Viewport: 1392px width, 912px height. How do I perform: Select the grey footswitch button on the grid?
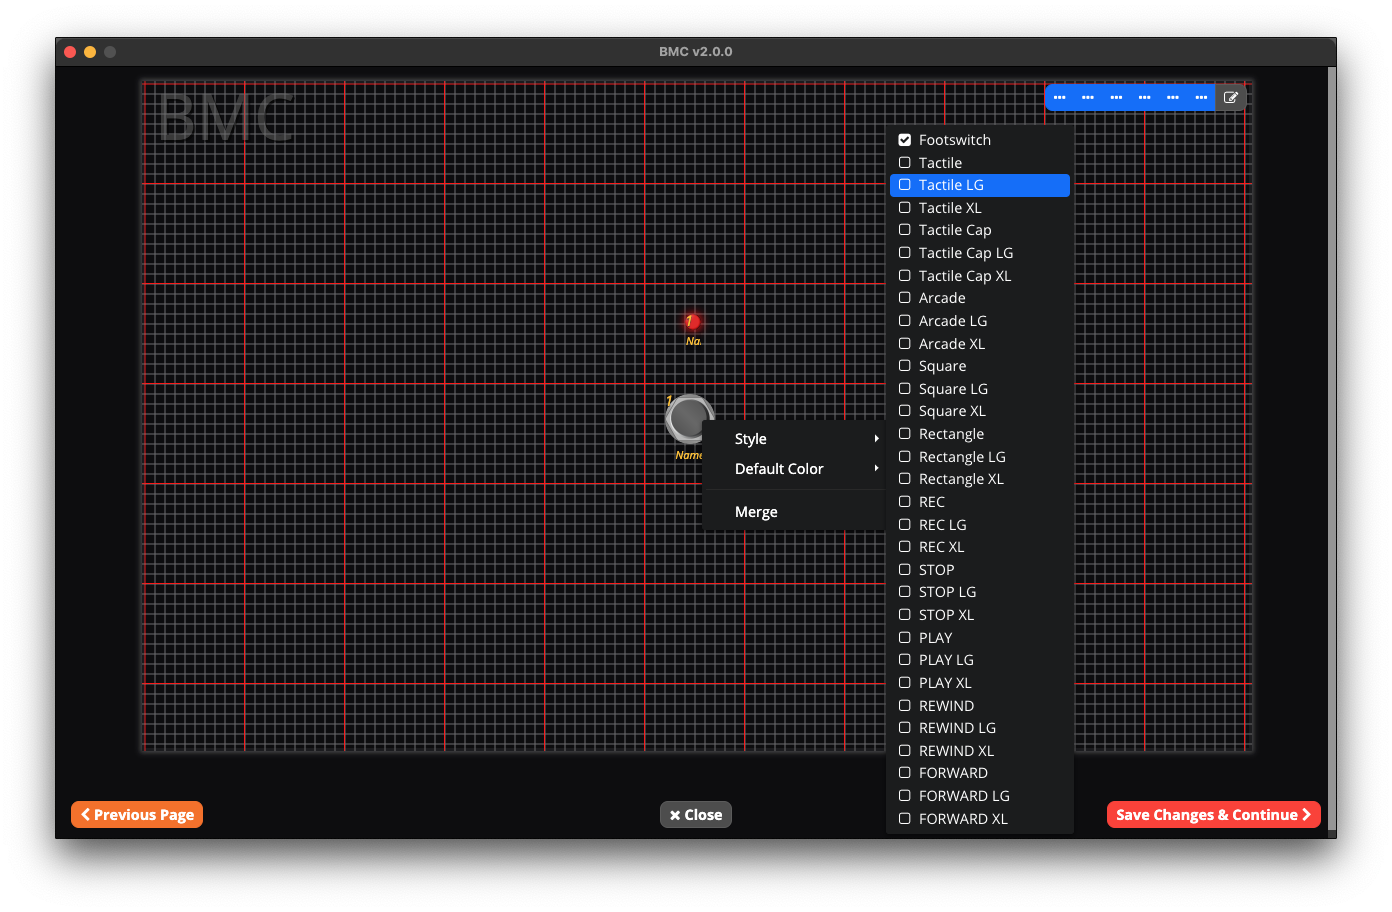[x=689, y=418]
